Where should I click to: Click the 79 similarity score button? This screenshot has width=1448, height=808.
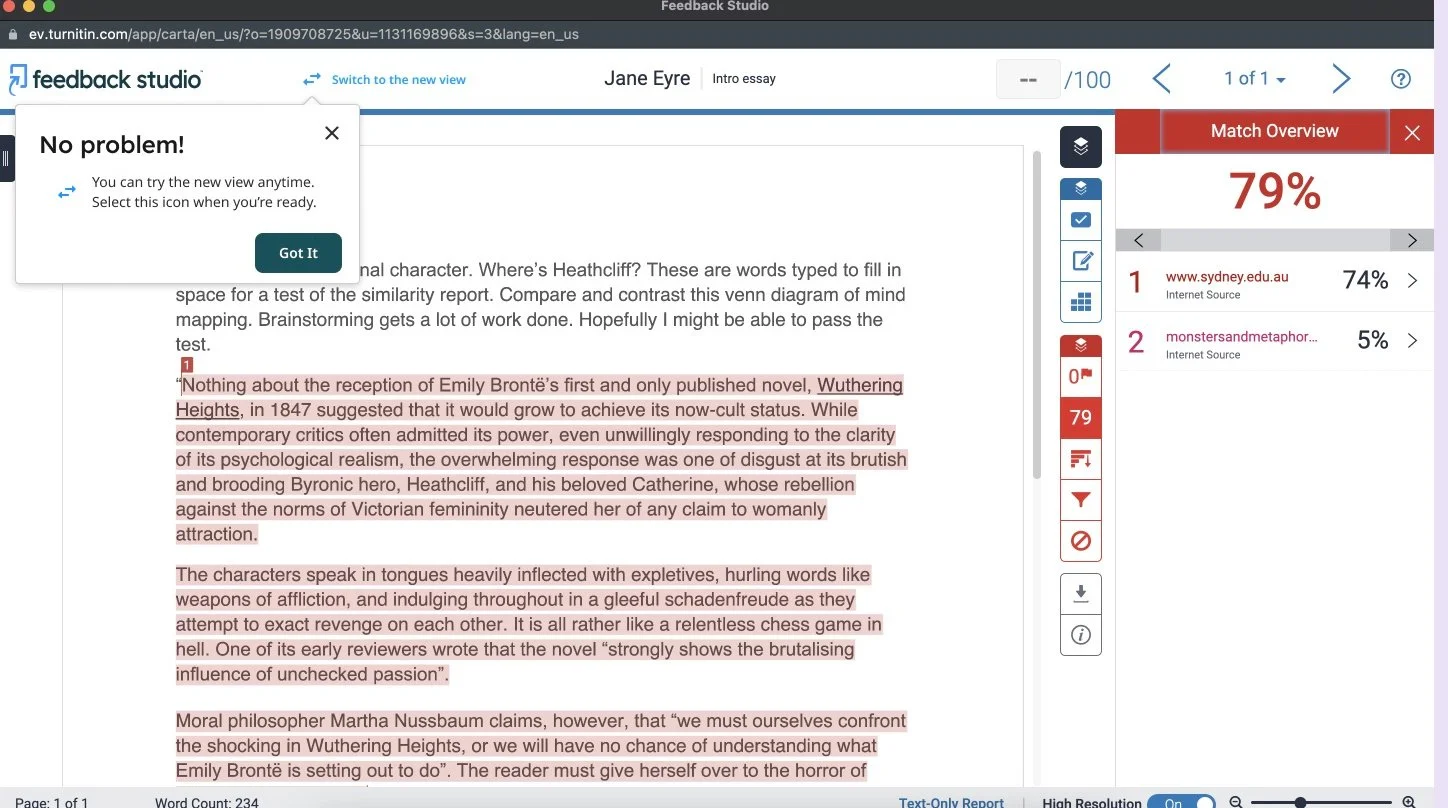coord(1080,418)
